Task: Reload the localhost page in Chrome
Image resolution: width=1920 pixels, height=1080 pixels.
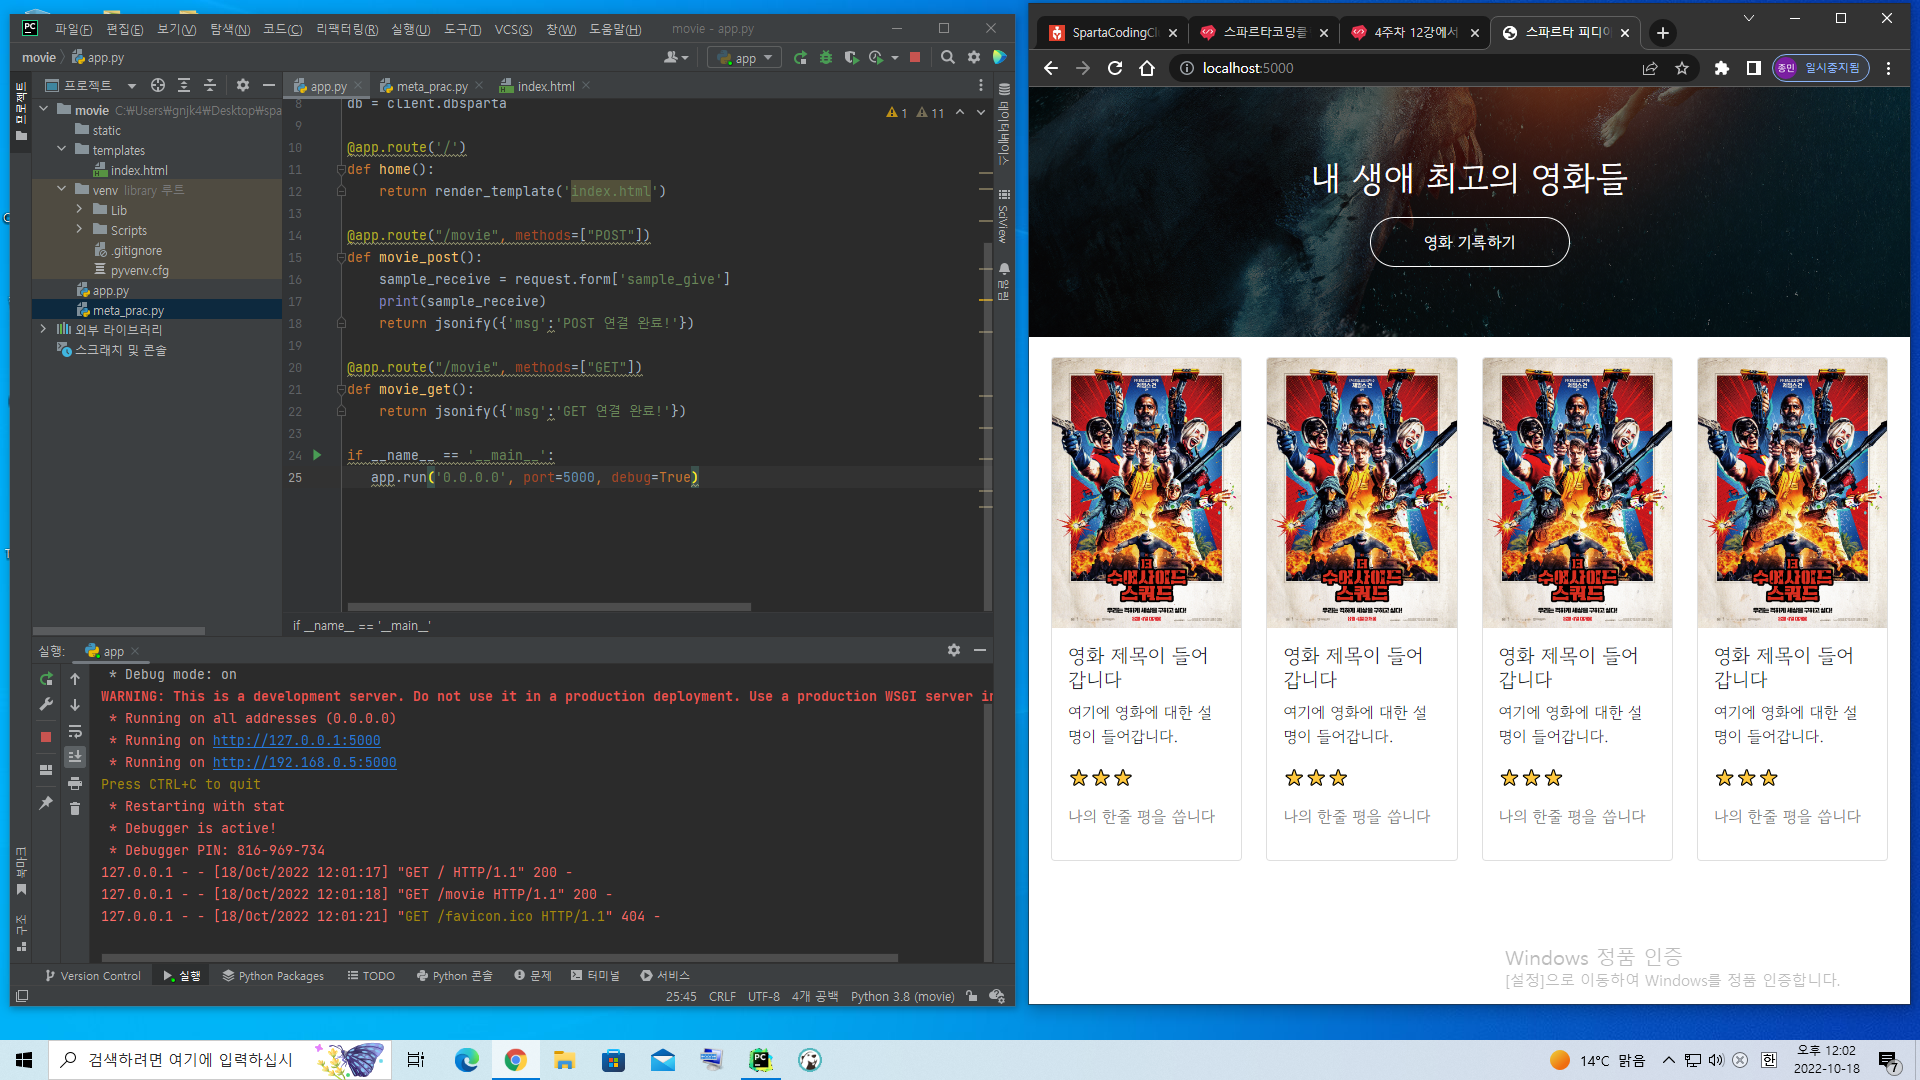Action: 1115,68
